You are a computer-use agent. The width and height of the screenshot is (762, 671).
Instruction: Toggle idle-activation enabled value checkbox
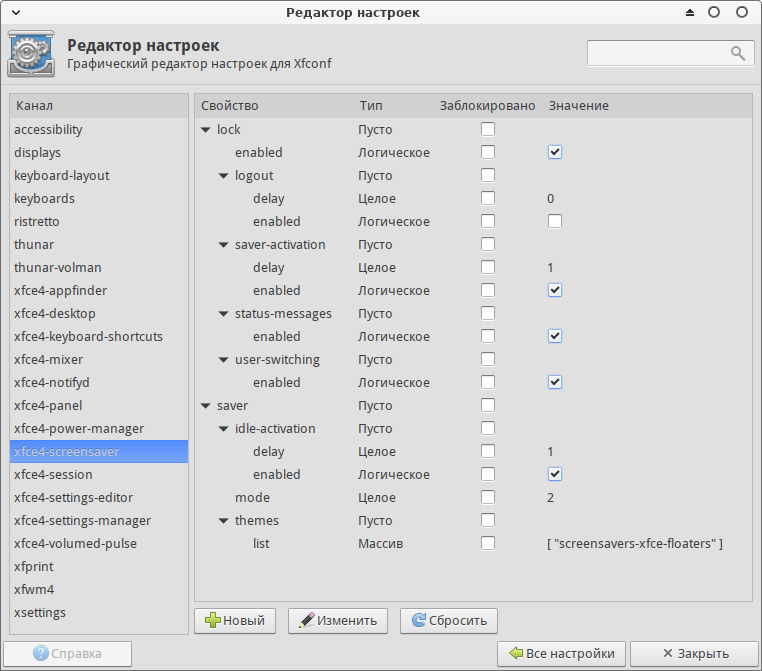click(554, 474)
